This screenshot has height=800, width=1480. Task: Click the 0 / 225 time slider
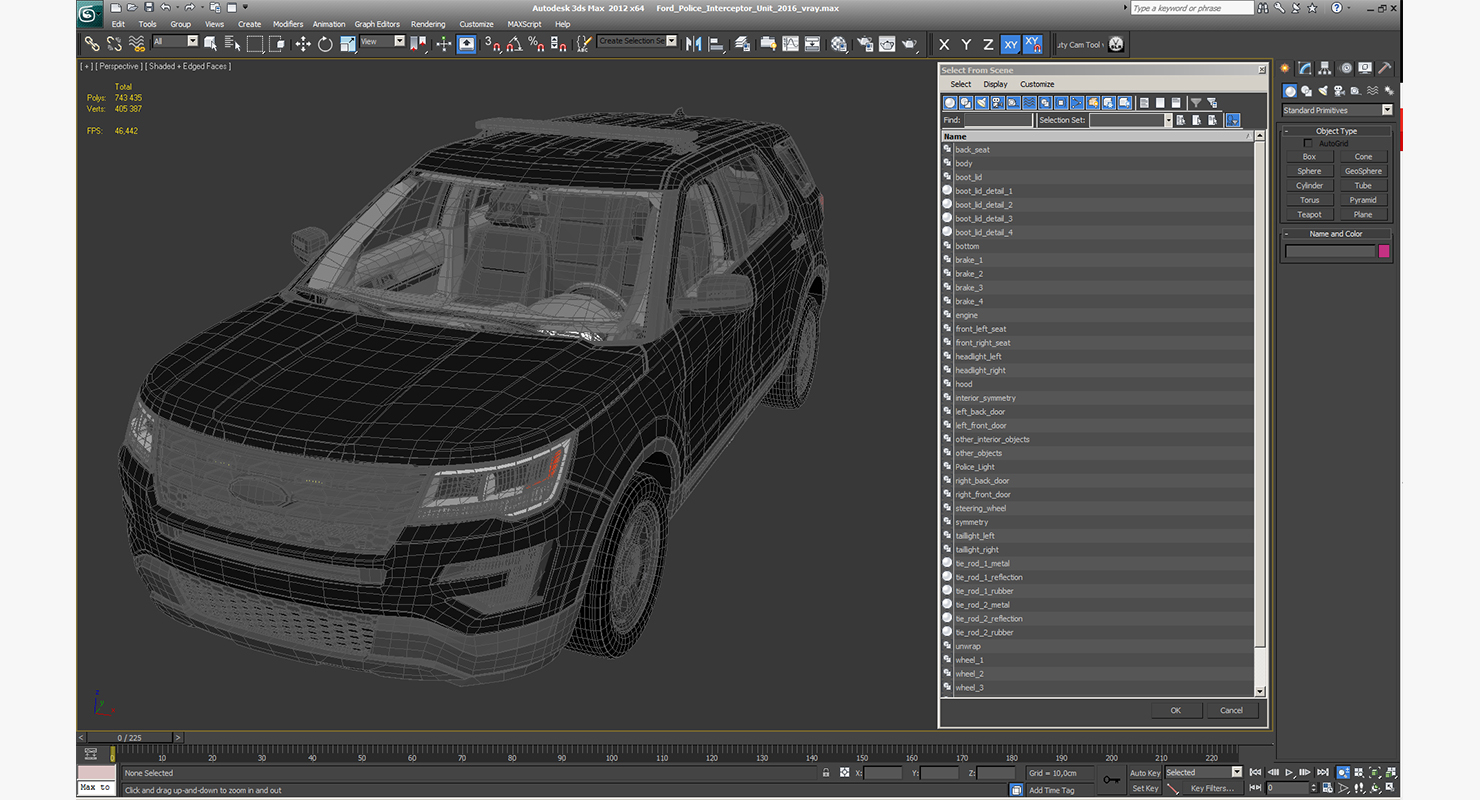click(x=130, y=738)
